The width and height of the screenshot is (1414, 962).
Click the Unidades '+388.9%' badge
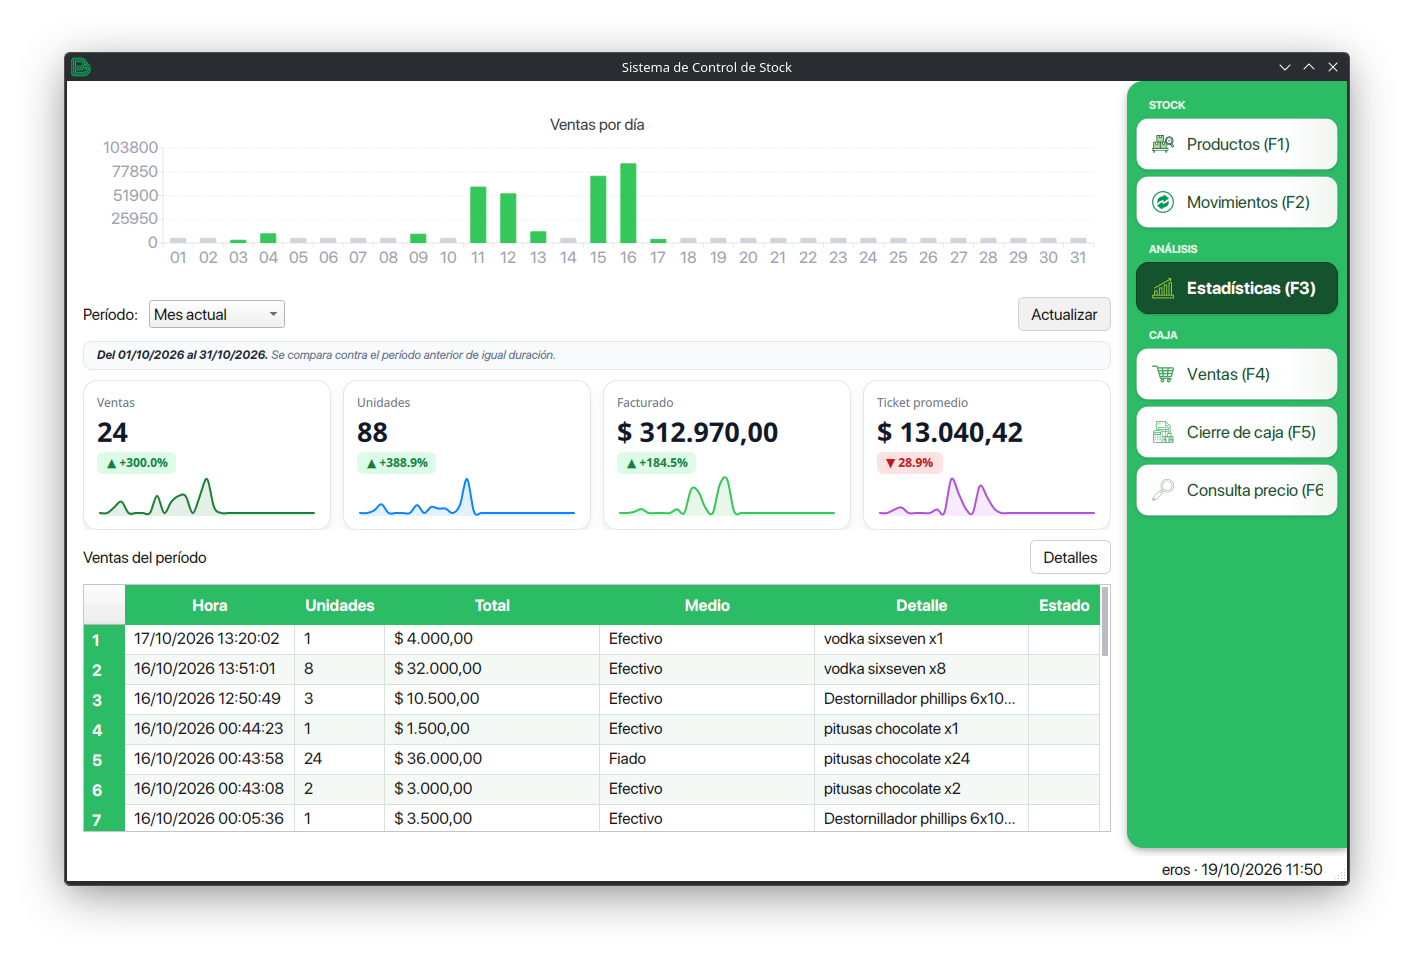(x=397, y=463)
